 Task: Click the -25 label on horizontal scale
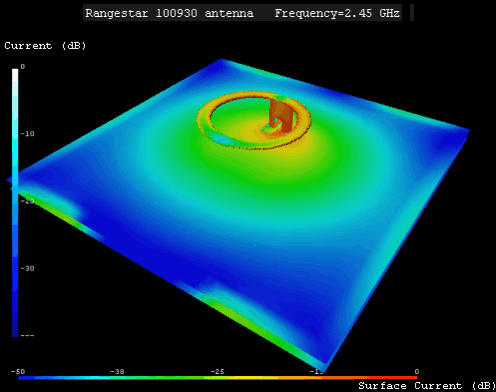(217, 371)
